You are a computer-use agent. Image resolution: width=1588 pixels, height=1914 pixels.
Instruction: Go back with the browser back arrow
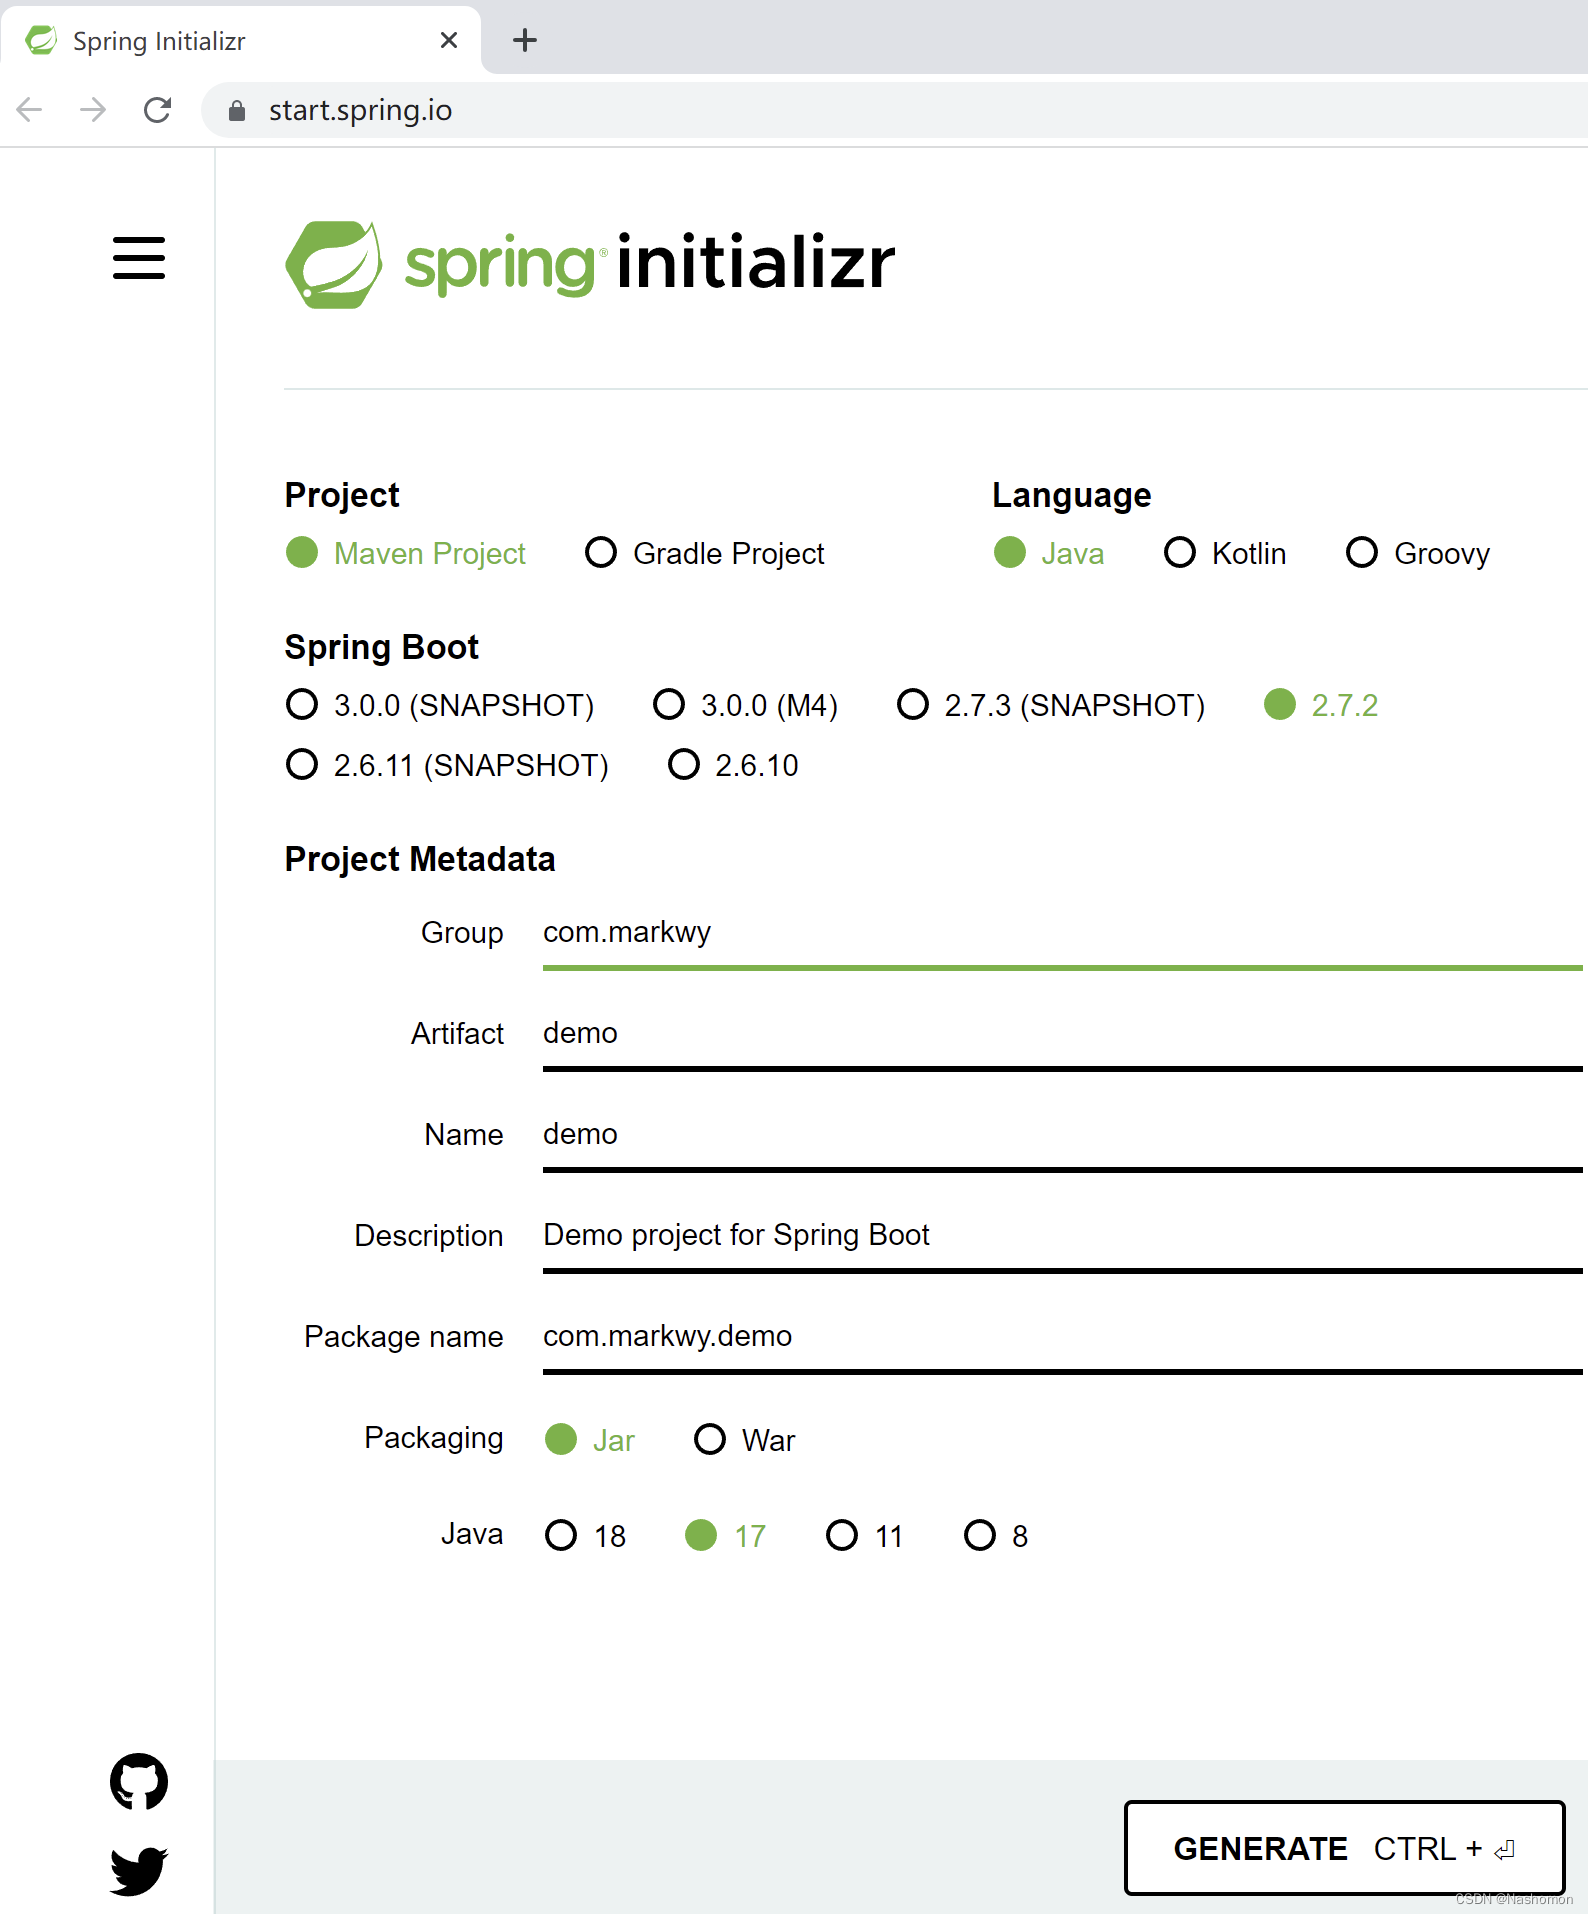coord(30,109)
